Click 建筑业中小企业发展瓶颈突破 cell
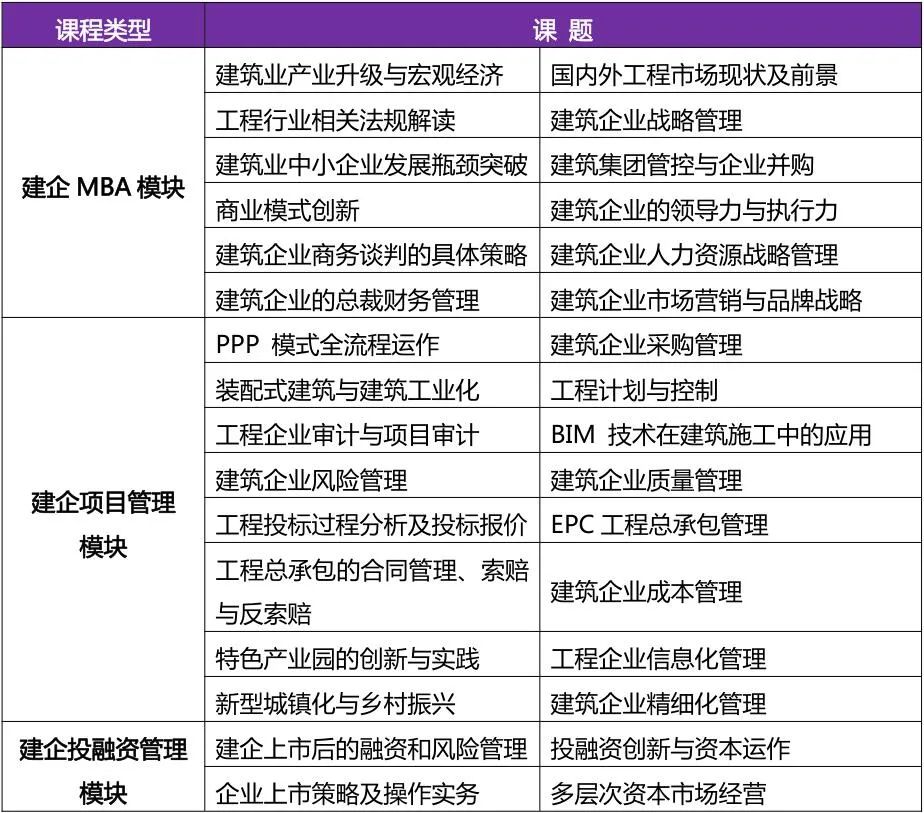The image size is (924, 813). (372, 160)
